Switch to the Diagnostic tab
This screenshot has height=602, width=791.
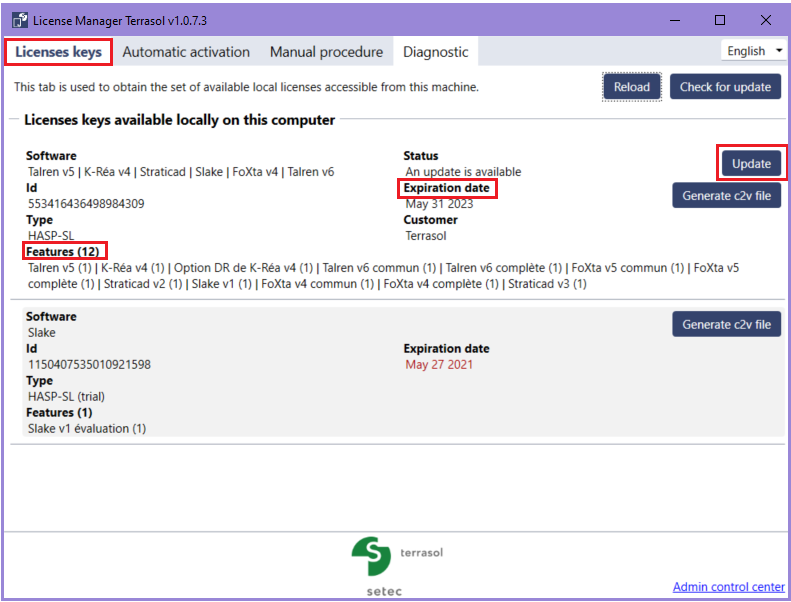[x=436, y=52]
